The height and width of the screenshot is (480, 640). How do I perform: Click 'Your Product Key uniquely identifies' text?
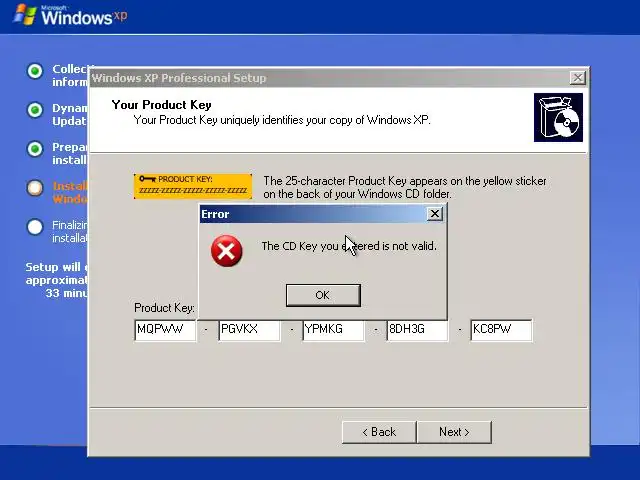(282, 120)
